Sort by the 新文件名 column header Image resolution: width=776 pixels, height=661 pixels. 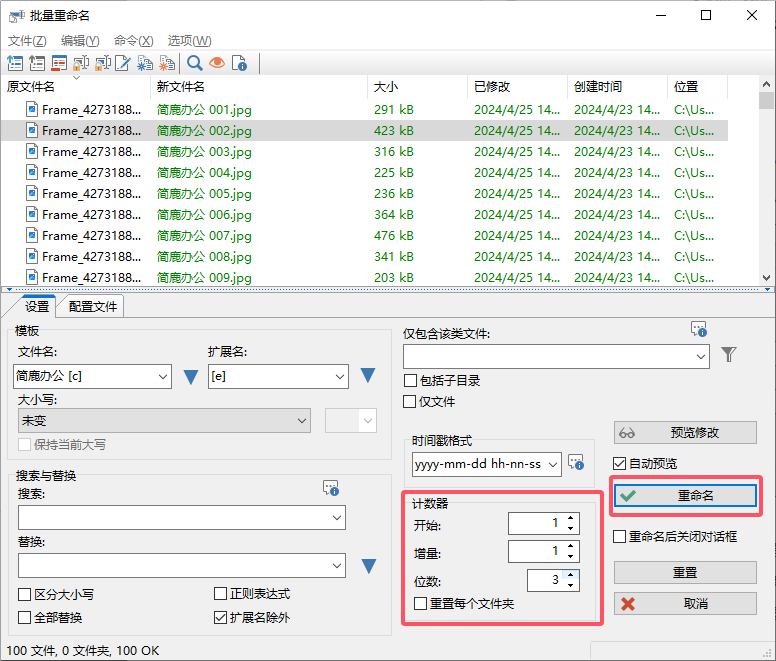259,87
